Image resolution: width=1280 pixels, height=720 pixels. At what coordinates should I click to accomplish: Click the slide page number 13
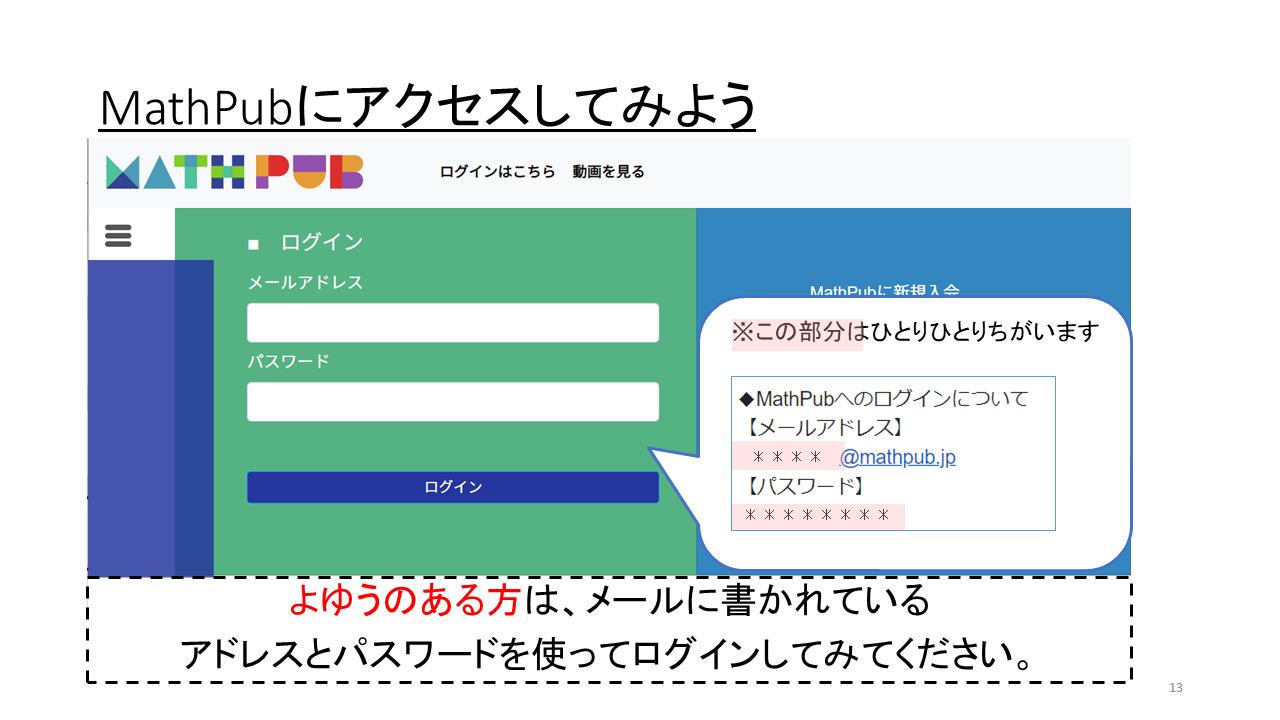1175,688
